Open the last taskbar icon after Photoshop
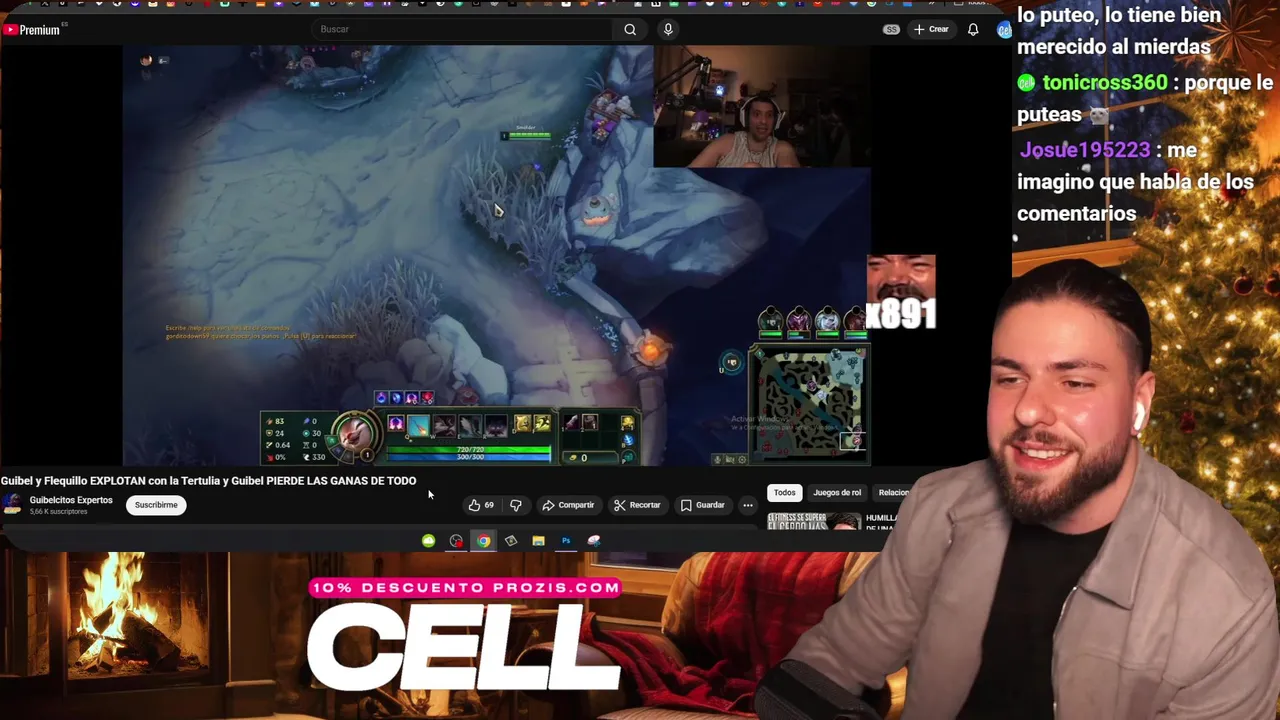Screen dimensions: 1280x720 pos(594,541)
